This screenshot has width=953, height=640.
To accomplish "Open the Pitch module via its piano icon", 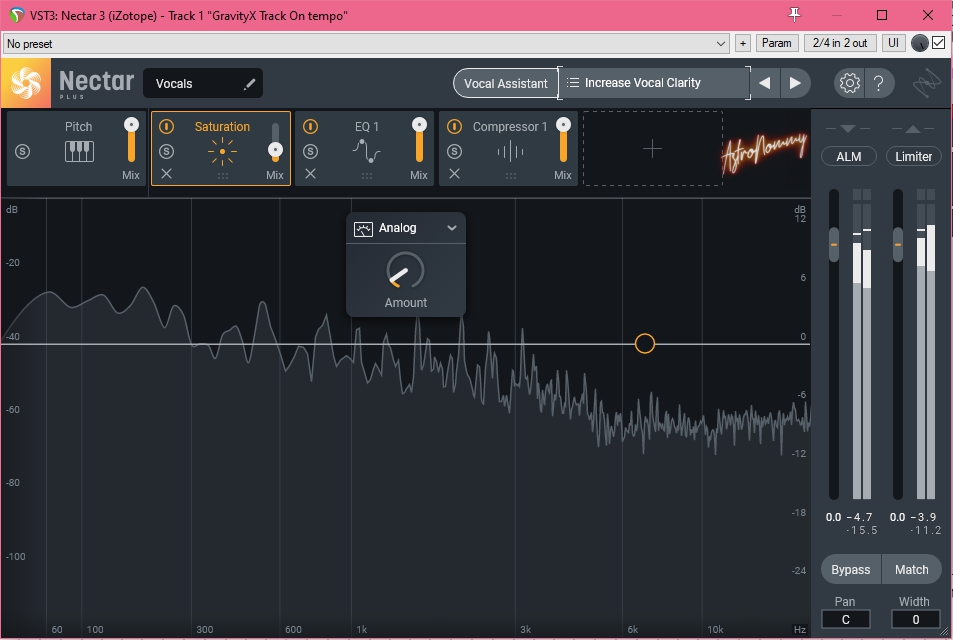I will (79, 151).
